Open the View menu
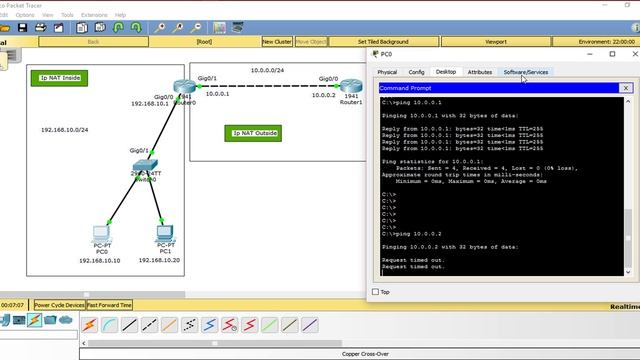This screenshot has width=640, height=360. [47, 15]
